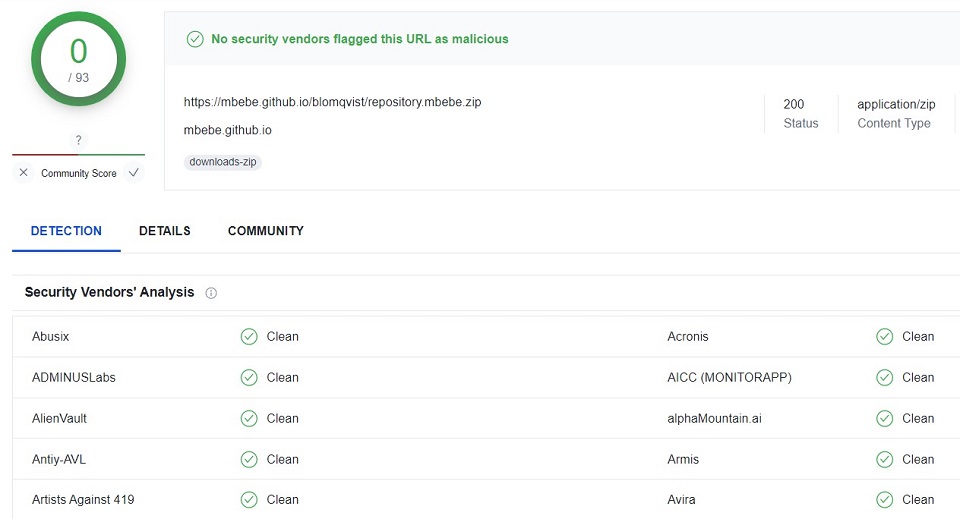This screenshot has width=960, height=519.
Task: Click the downloads-zip tag
Action: coord(223,162)
